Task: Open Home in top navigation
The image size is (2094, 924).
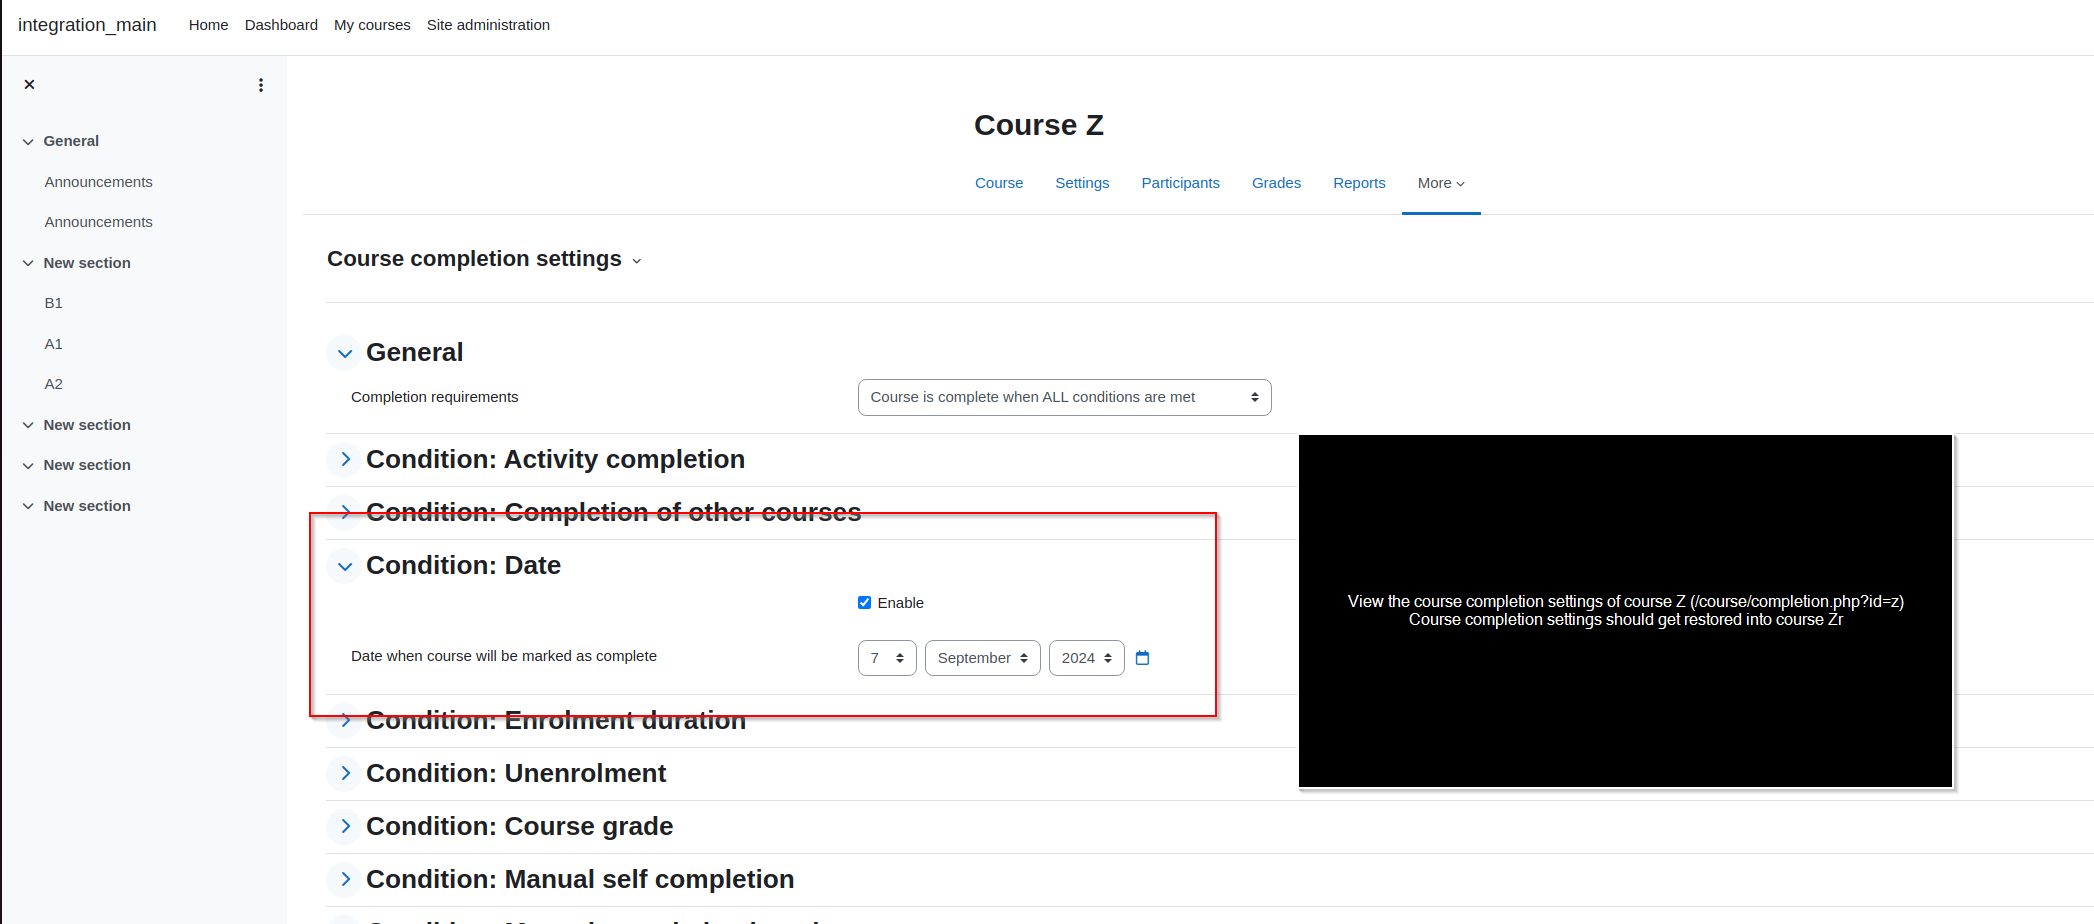Action: [x=208, y=25]
